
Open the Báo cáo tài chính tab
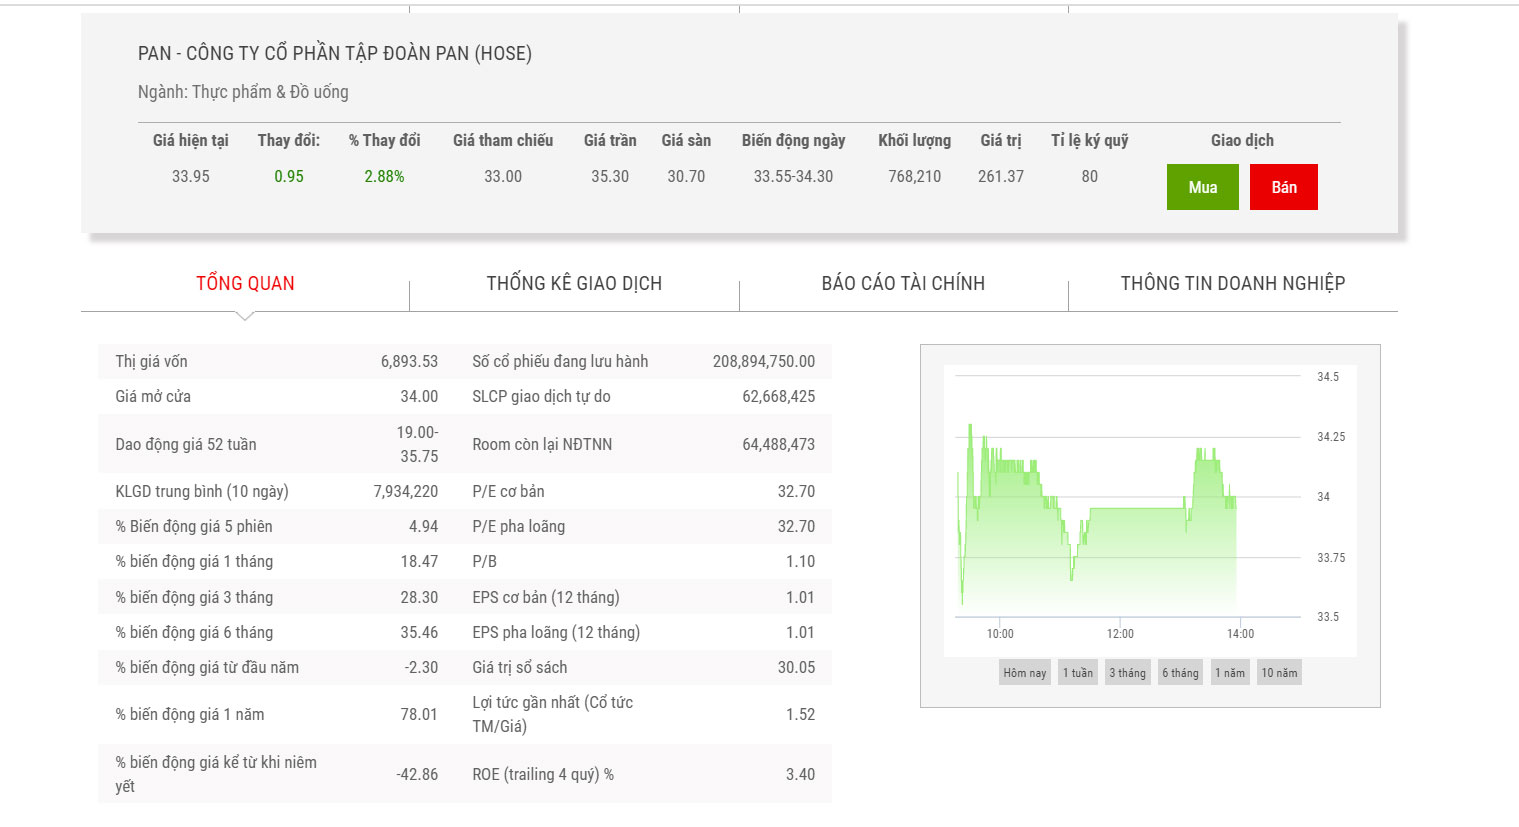[x=903, y=283]
